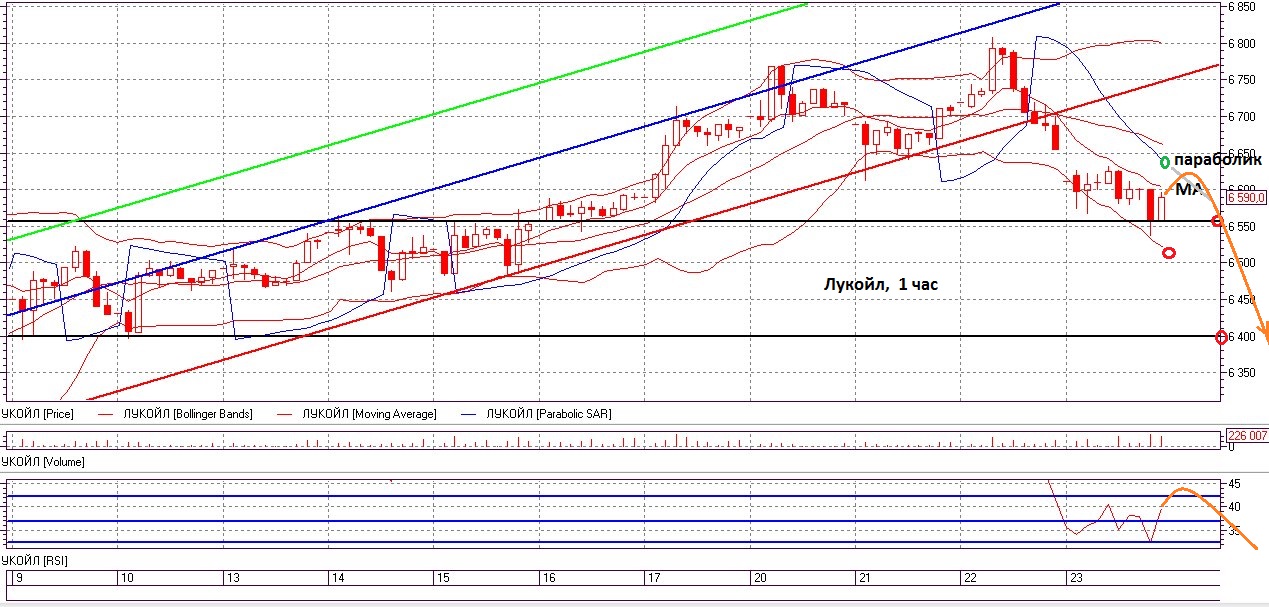Click the 6 750 price axis label
Screen dimensions: 1269x607
[1241, 80]
